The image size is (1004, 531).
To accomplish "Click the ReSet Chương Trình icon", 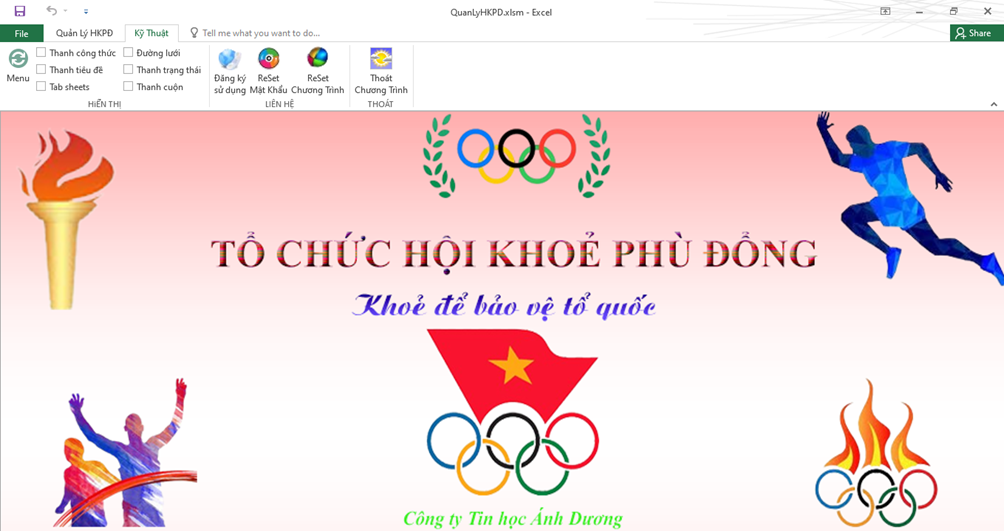I will coord(318,58).
